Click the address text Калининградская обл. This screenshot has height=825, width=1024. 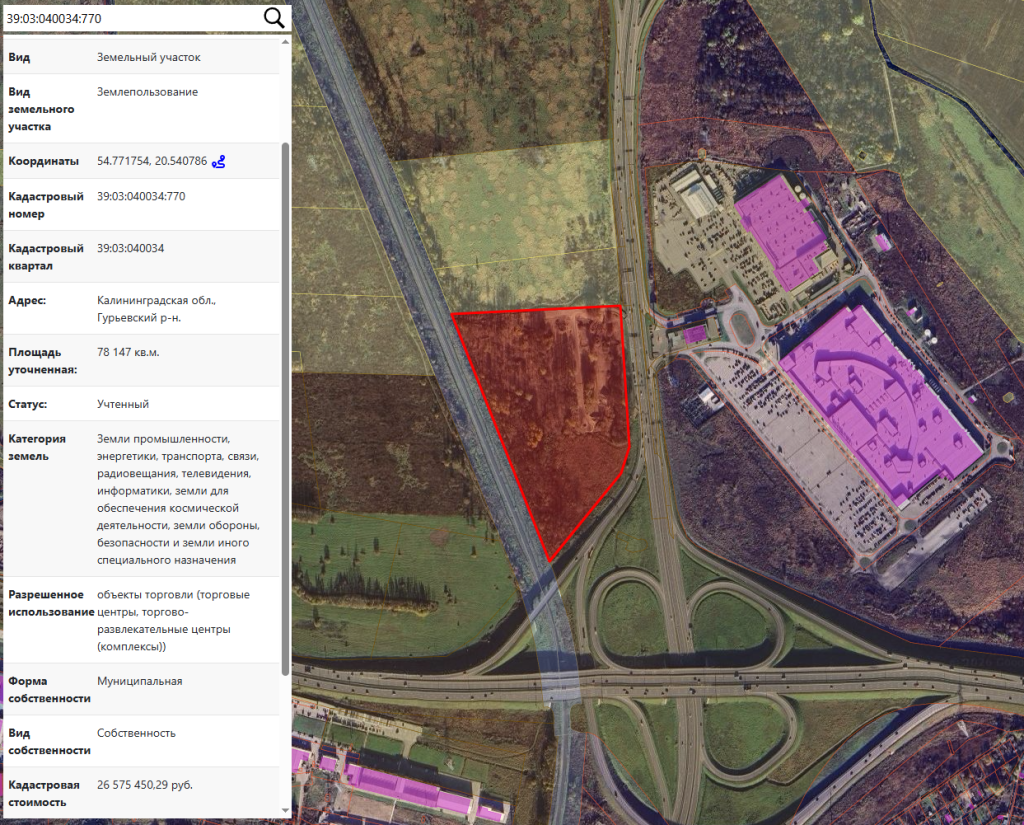[157, 300]
